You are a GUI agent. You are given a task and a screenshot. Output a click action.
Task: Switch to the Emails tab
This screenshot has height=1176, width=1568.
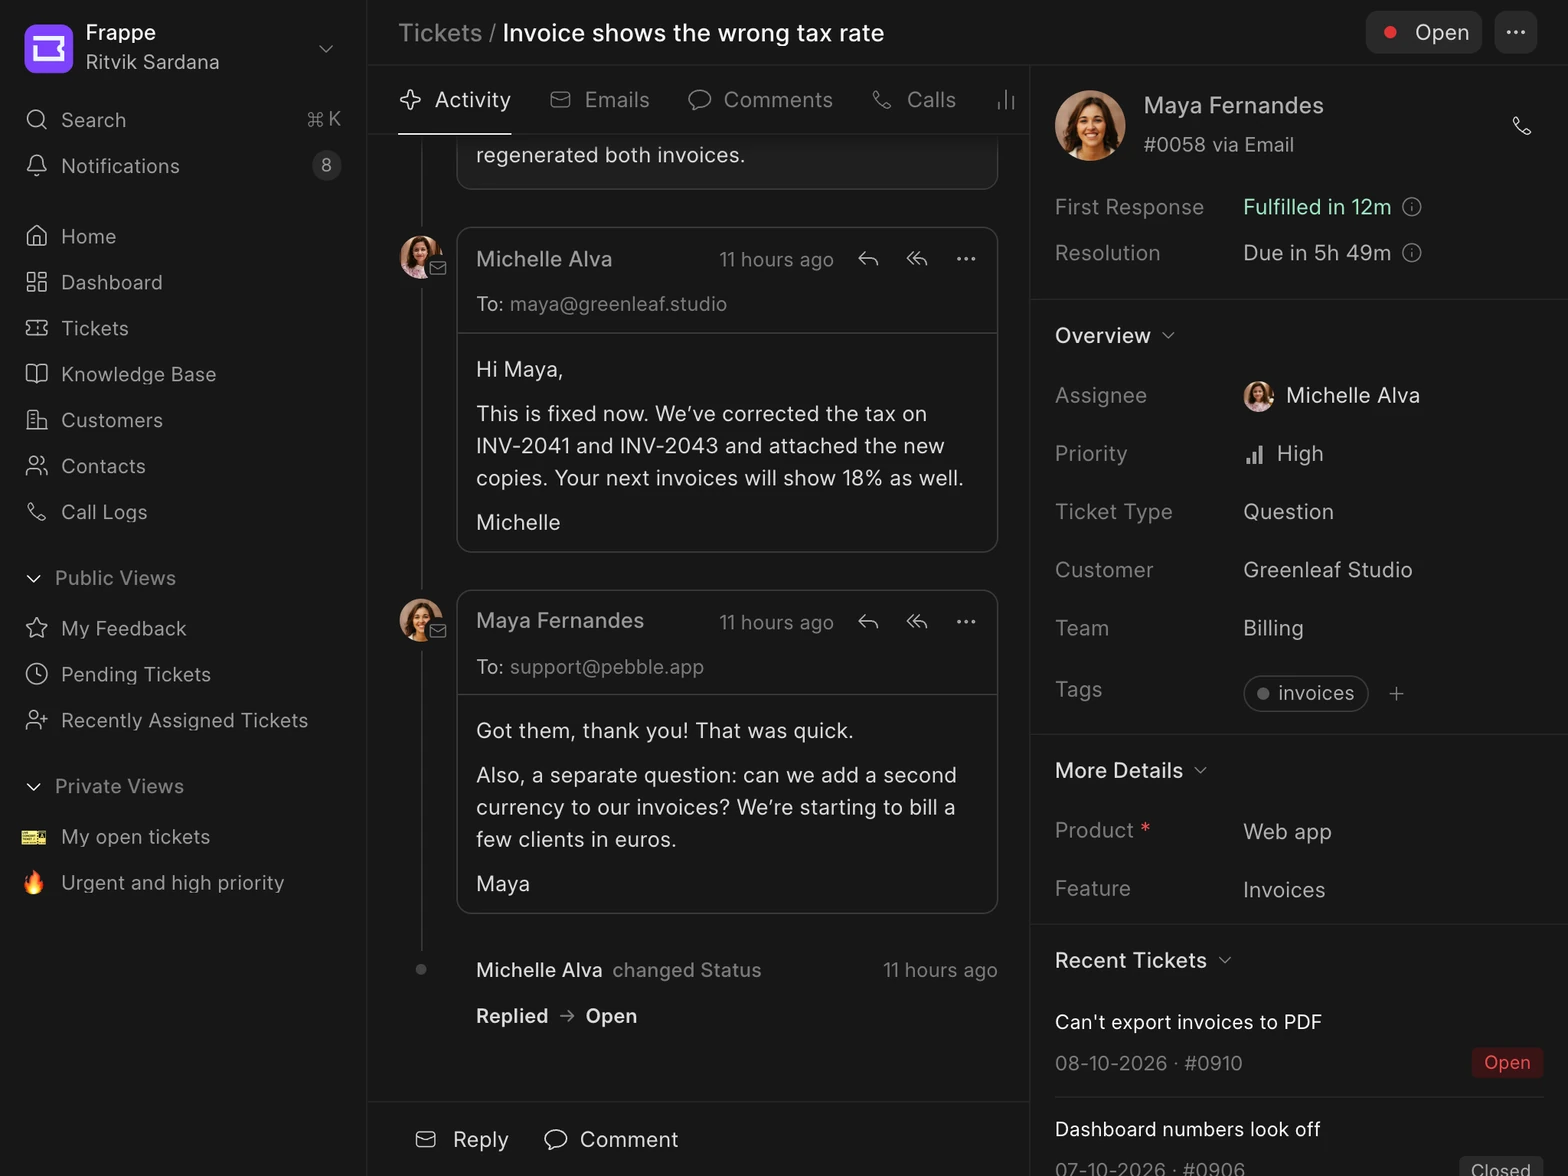point(600,100)
